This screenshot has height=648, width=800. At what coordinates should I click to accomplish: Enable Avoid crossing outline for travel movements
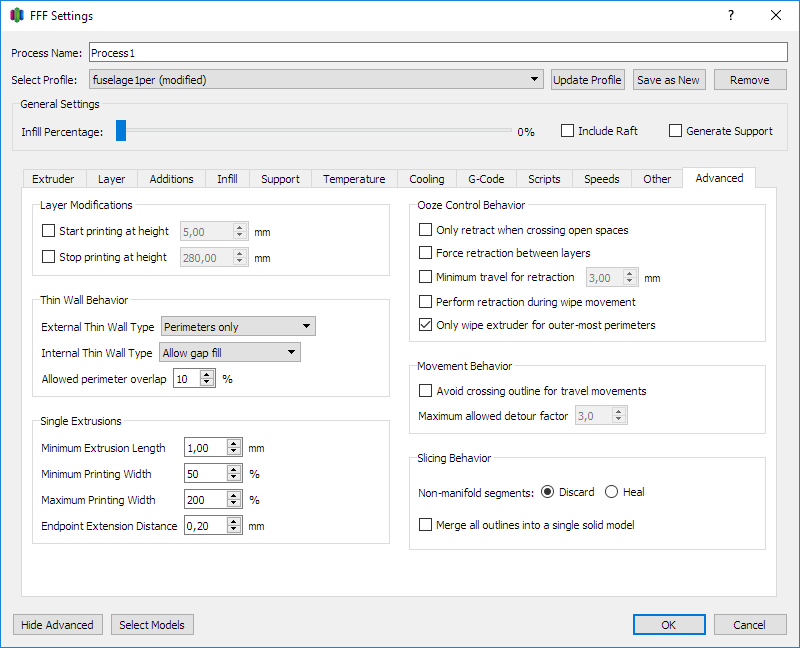coord(426,391)
